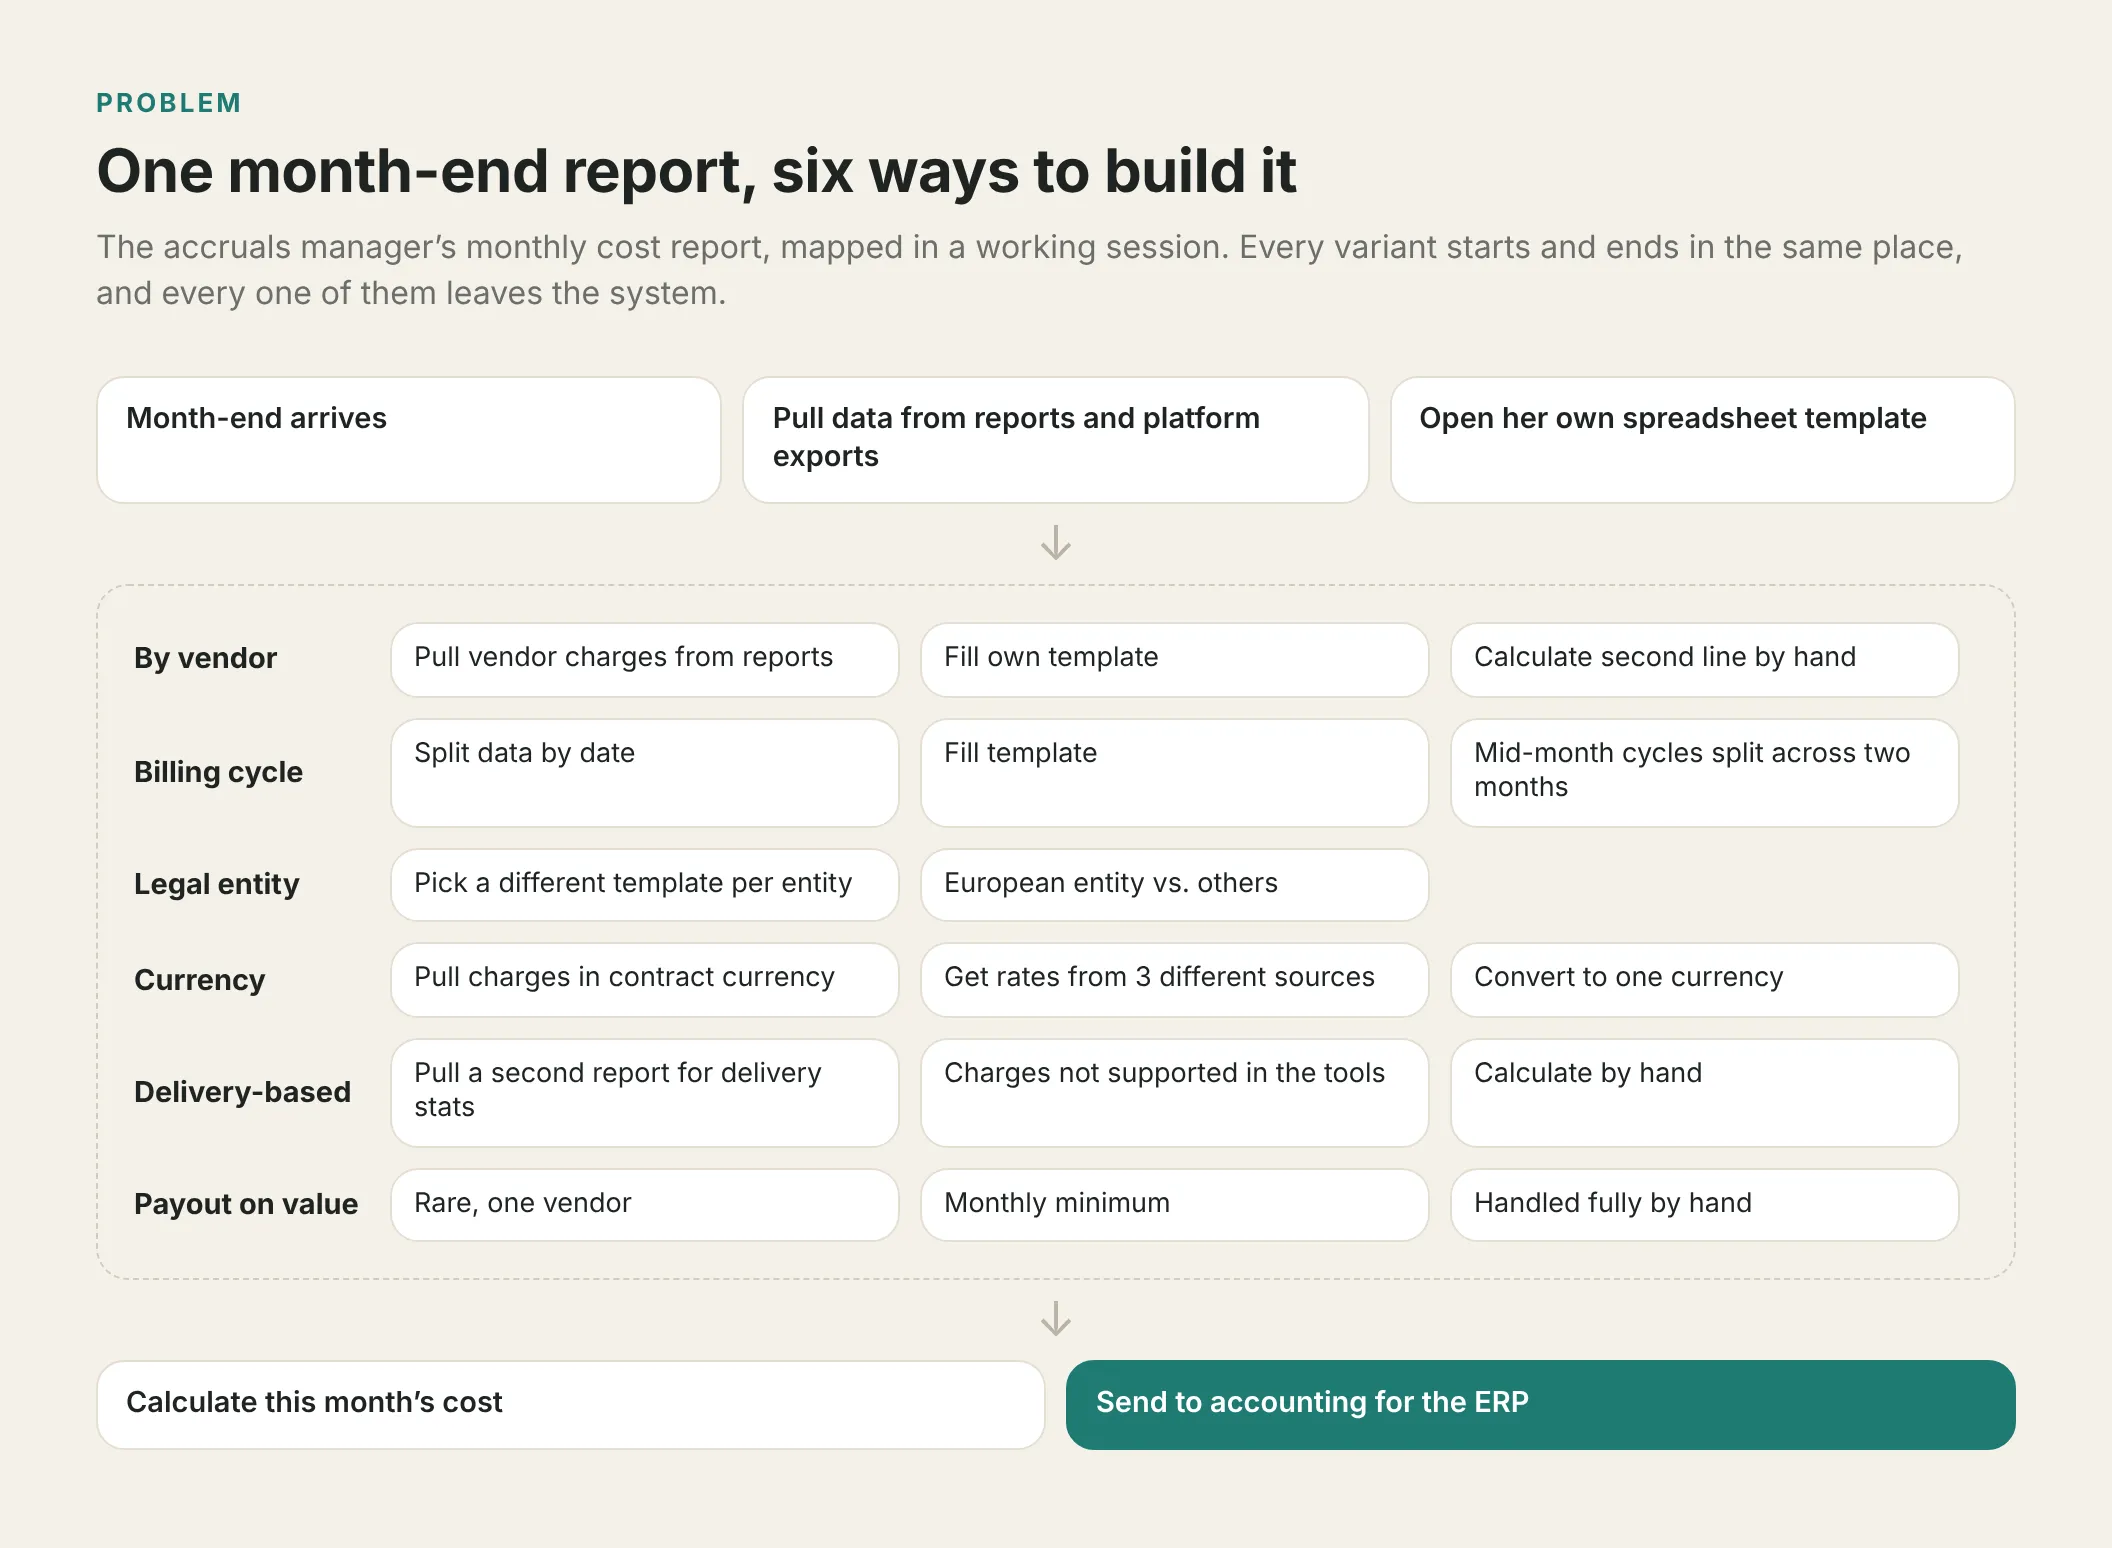Select the 'Fill own template' cell

click(1174, 660)
